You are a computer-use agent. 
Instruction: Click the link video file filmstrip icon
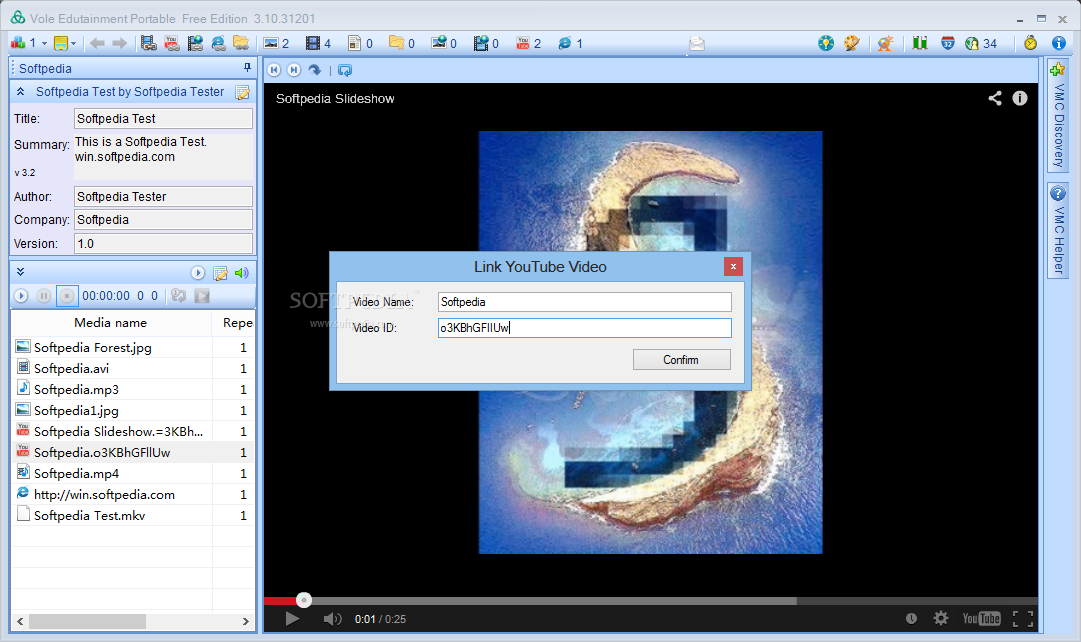coord(148,43)
